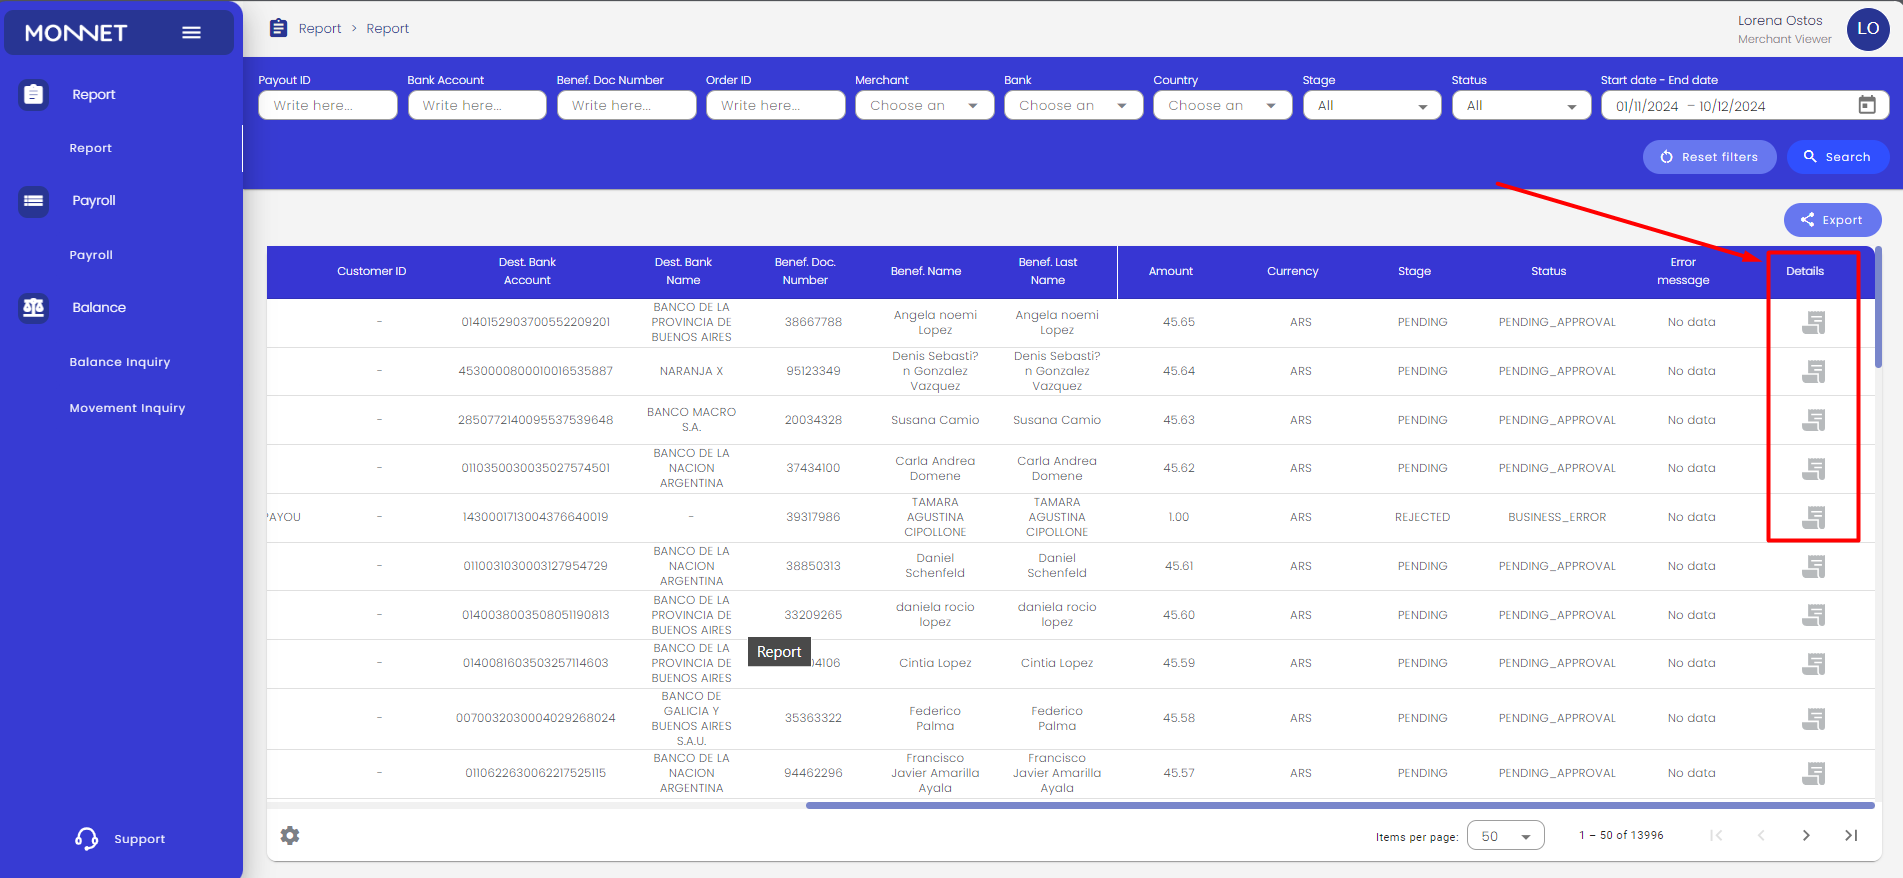Open the Status filter dropdown
Image resolution: width=1903 pixels, height=878 pixels.
click(x=1521, y=105)
